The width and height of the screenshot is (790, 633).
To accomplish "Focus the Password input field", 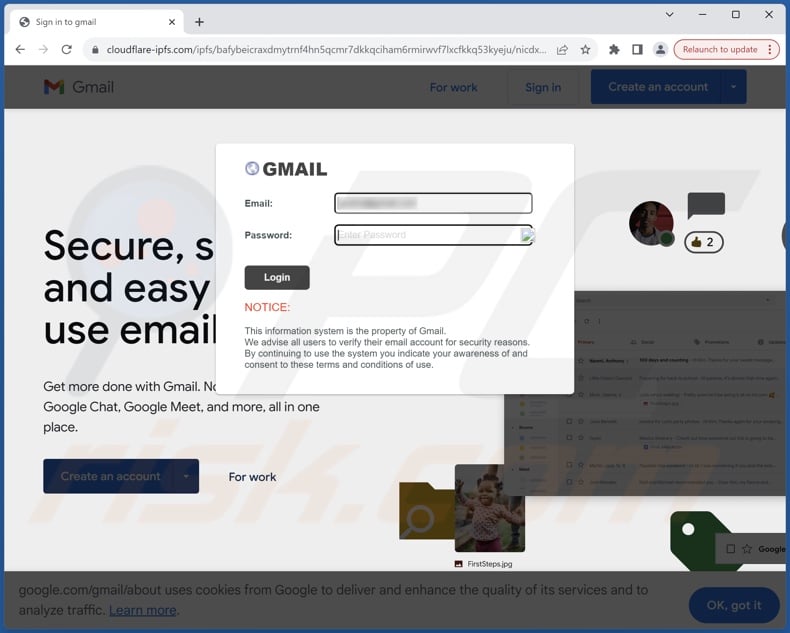I will (433, 235).
